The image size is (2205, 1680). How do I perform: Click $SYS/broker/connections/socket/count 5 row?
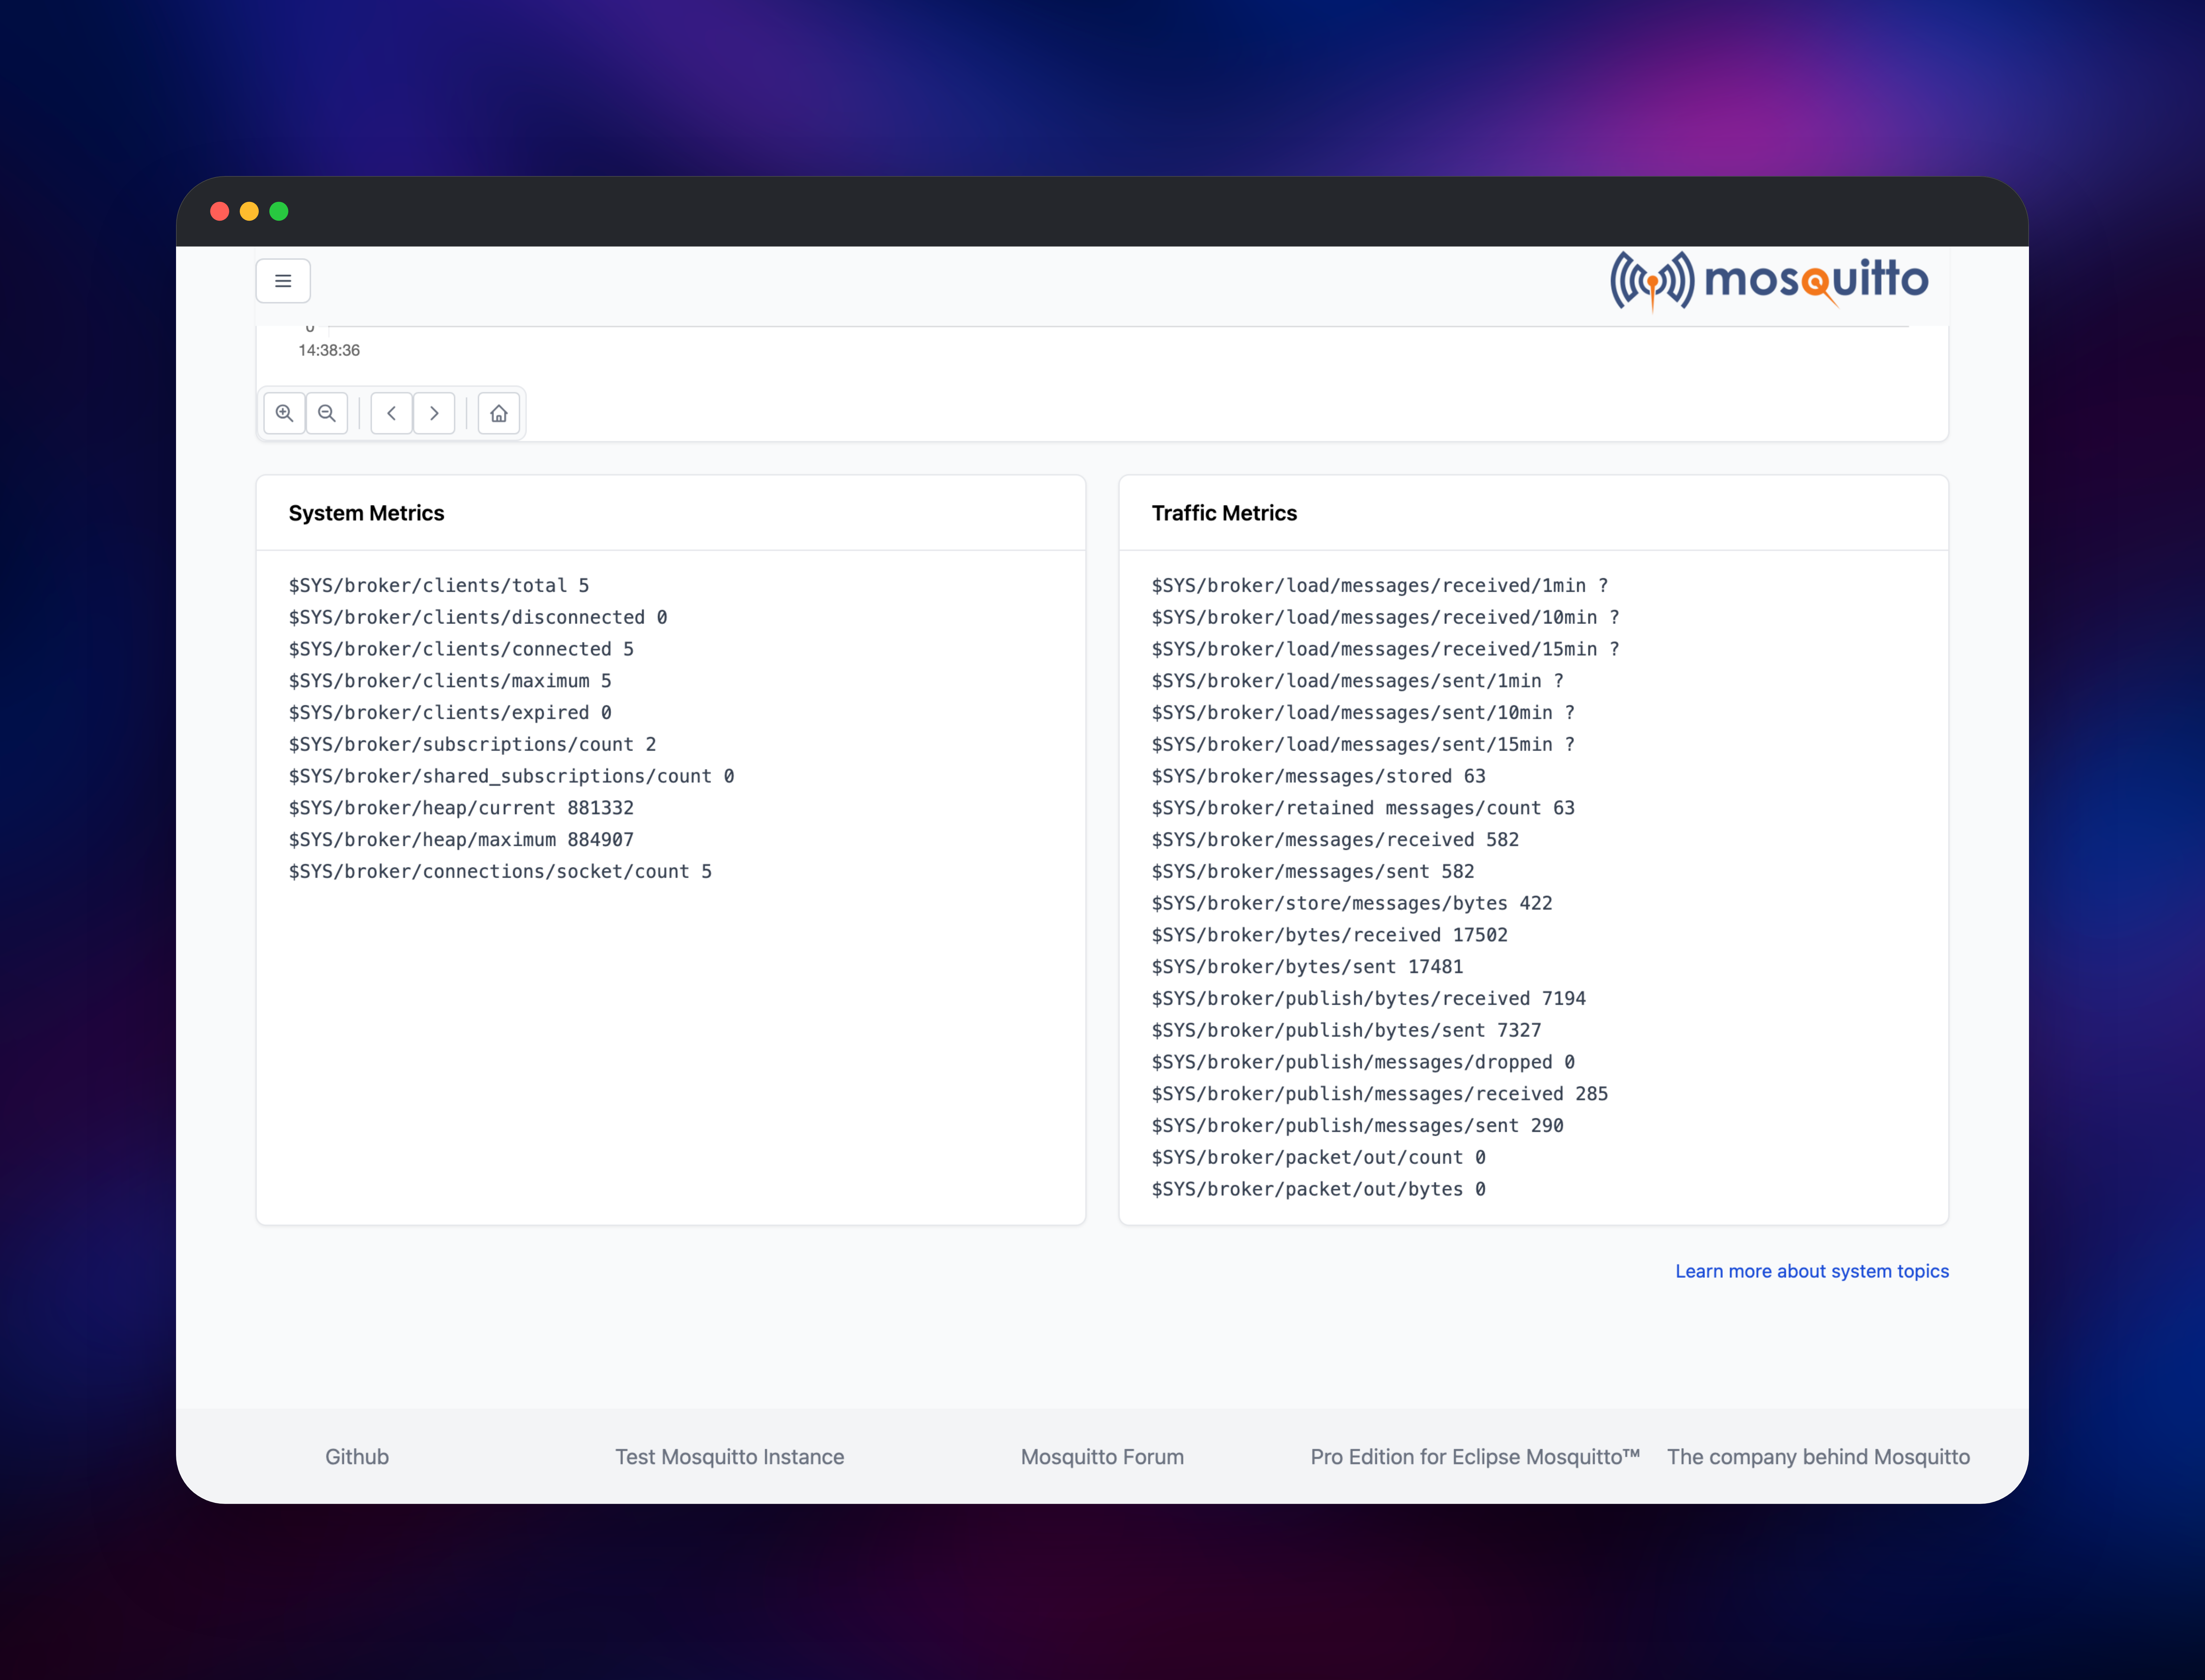500,872
